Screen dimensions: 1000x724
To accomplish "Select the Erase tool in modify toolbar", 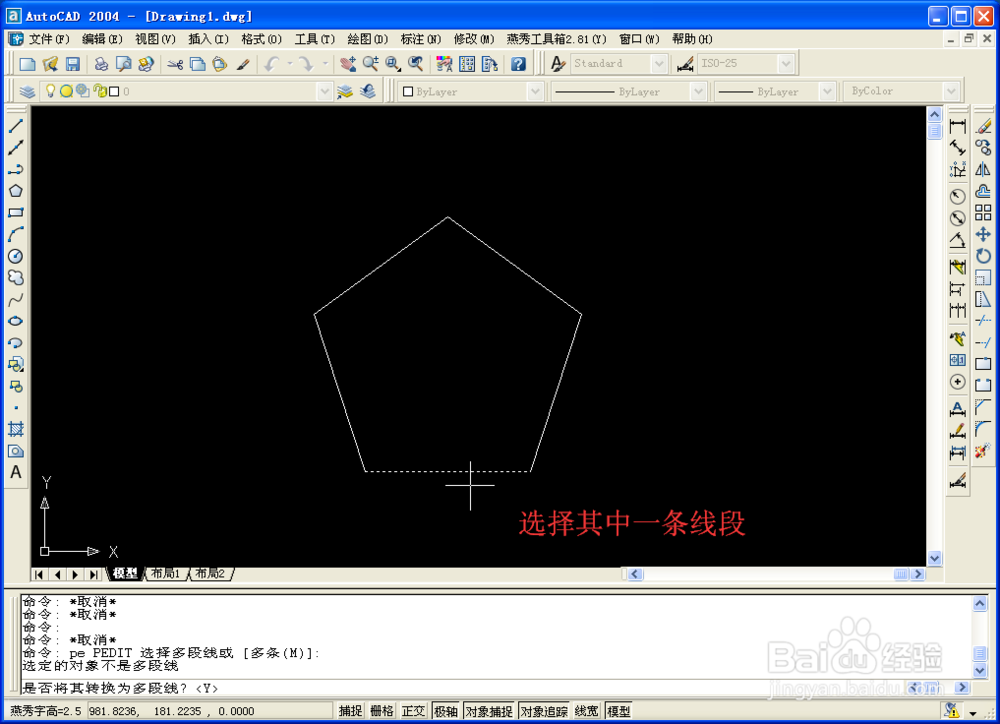I will coord(983,126).
